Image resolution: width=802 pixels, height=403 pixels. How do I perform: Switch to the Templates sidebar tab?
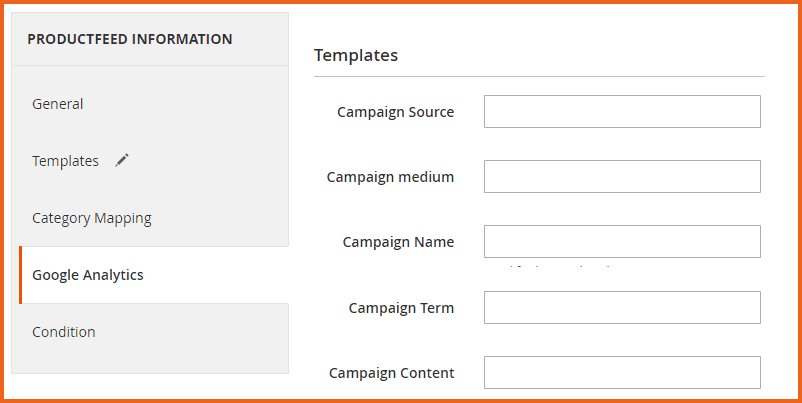pyautogui.click(x=66, y=161)
